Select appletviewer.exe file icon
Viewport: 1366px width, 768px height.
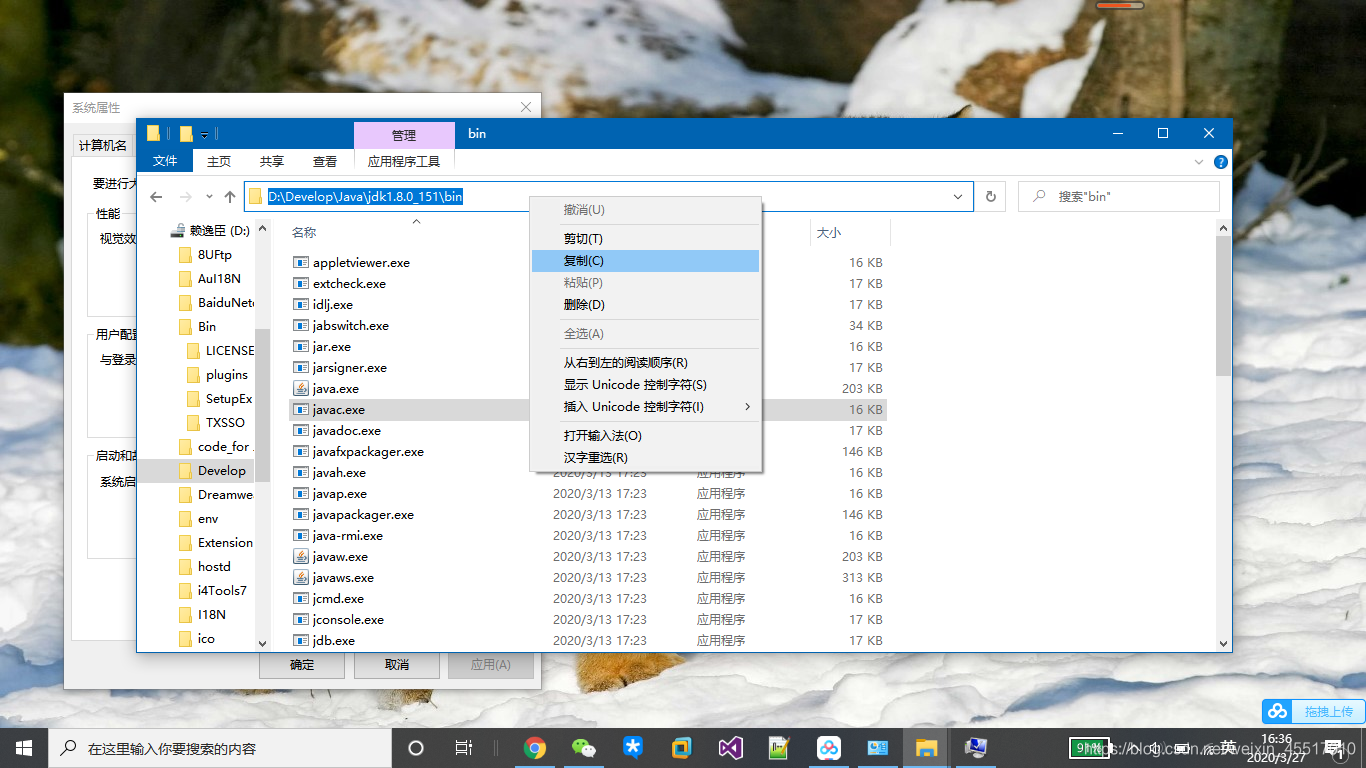coord(301,262)
